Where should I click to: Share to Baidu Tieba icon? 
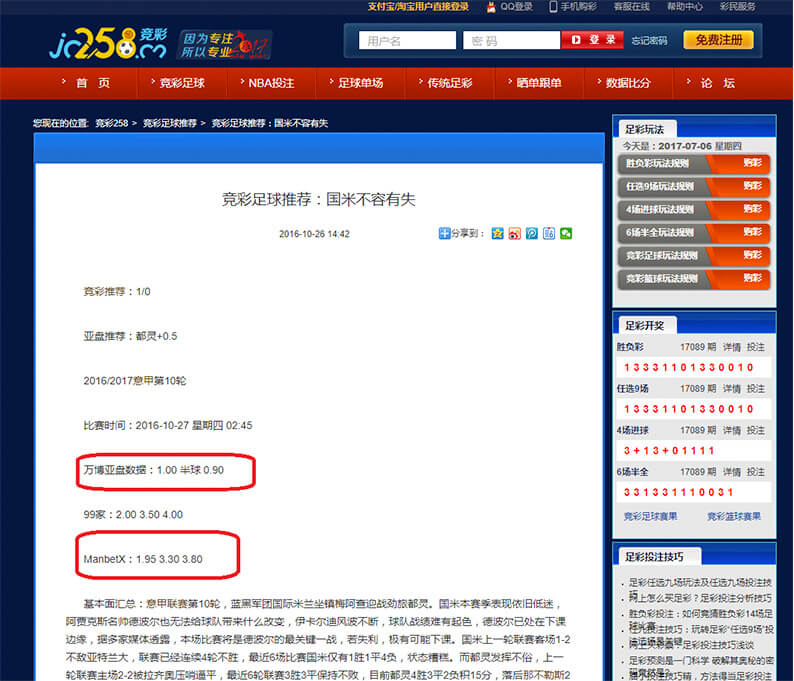click(x=549, y=233)
